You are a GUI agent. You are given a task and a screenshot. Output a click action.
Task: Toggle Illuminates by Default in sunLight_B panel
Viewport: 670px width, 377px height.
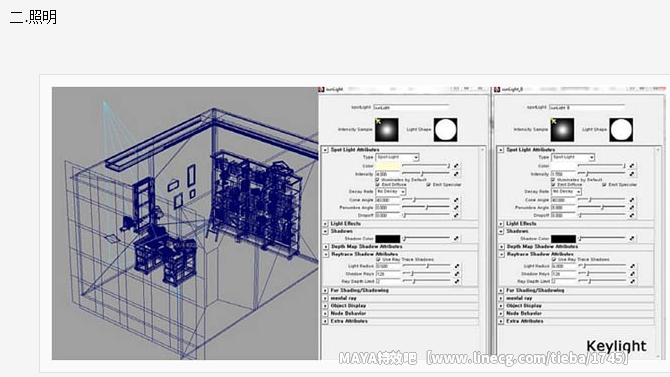tap(553, 180)
